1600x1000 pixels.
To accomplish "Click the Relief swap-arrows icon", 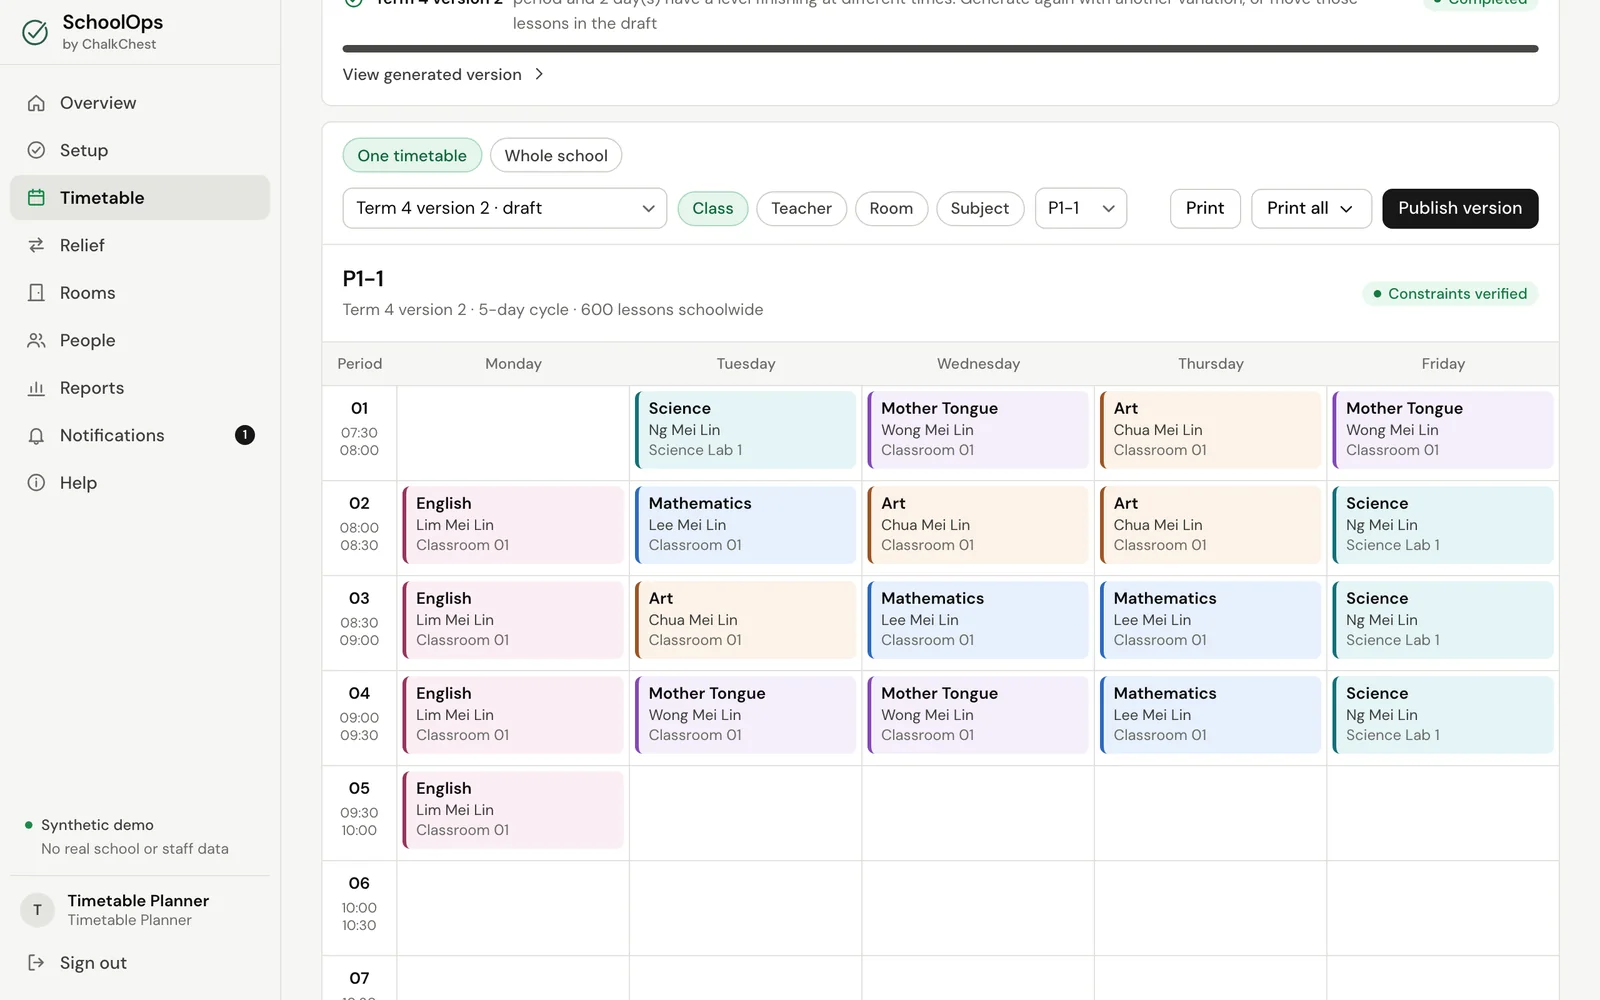I will (36, 245).
